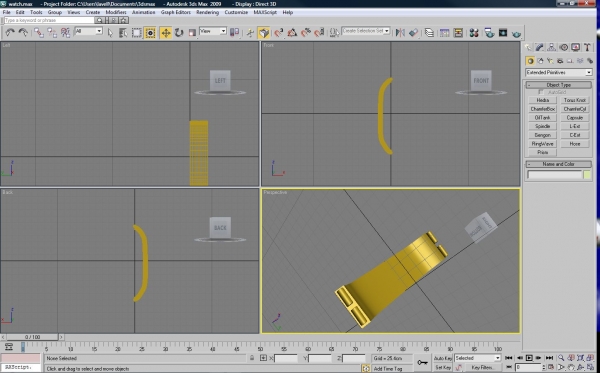
Task: Open the Create Selection Set dropdown
Action: coord(366,31)
